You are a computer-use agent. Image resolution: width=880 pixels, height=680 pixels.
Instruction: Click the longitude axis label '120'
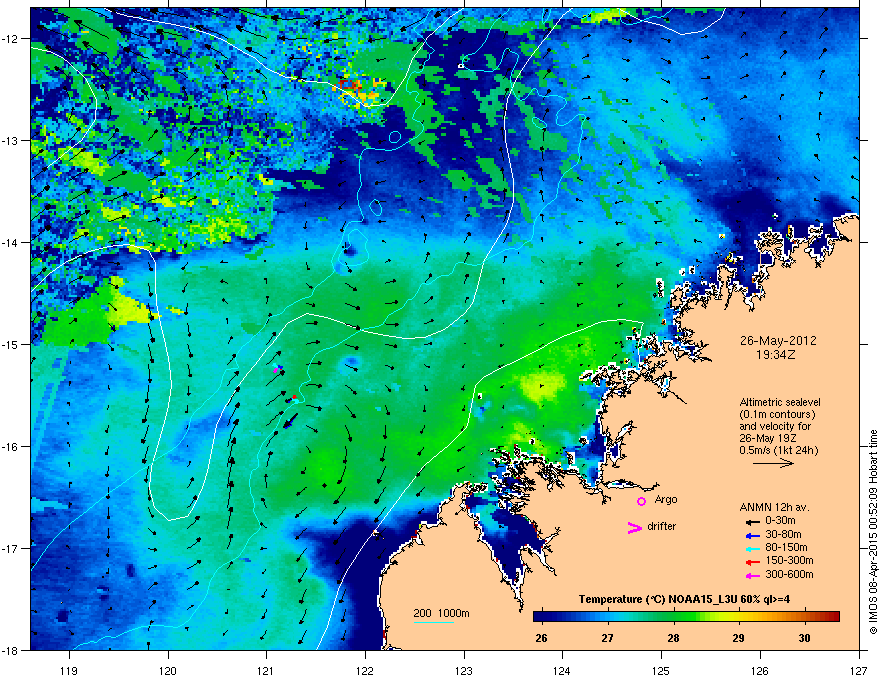point(168,670)
